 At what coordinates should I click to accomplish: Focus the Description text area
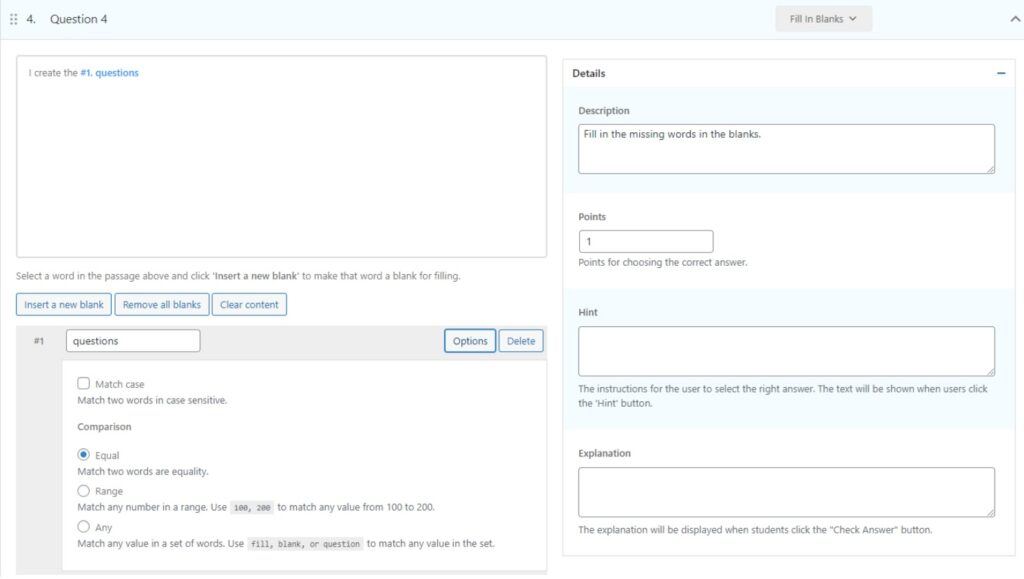[x=786, y=149]
